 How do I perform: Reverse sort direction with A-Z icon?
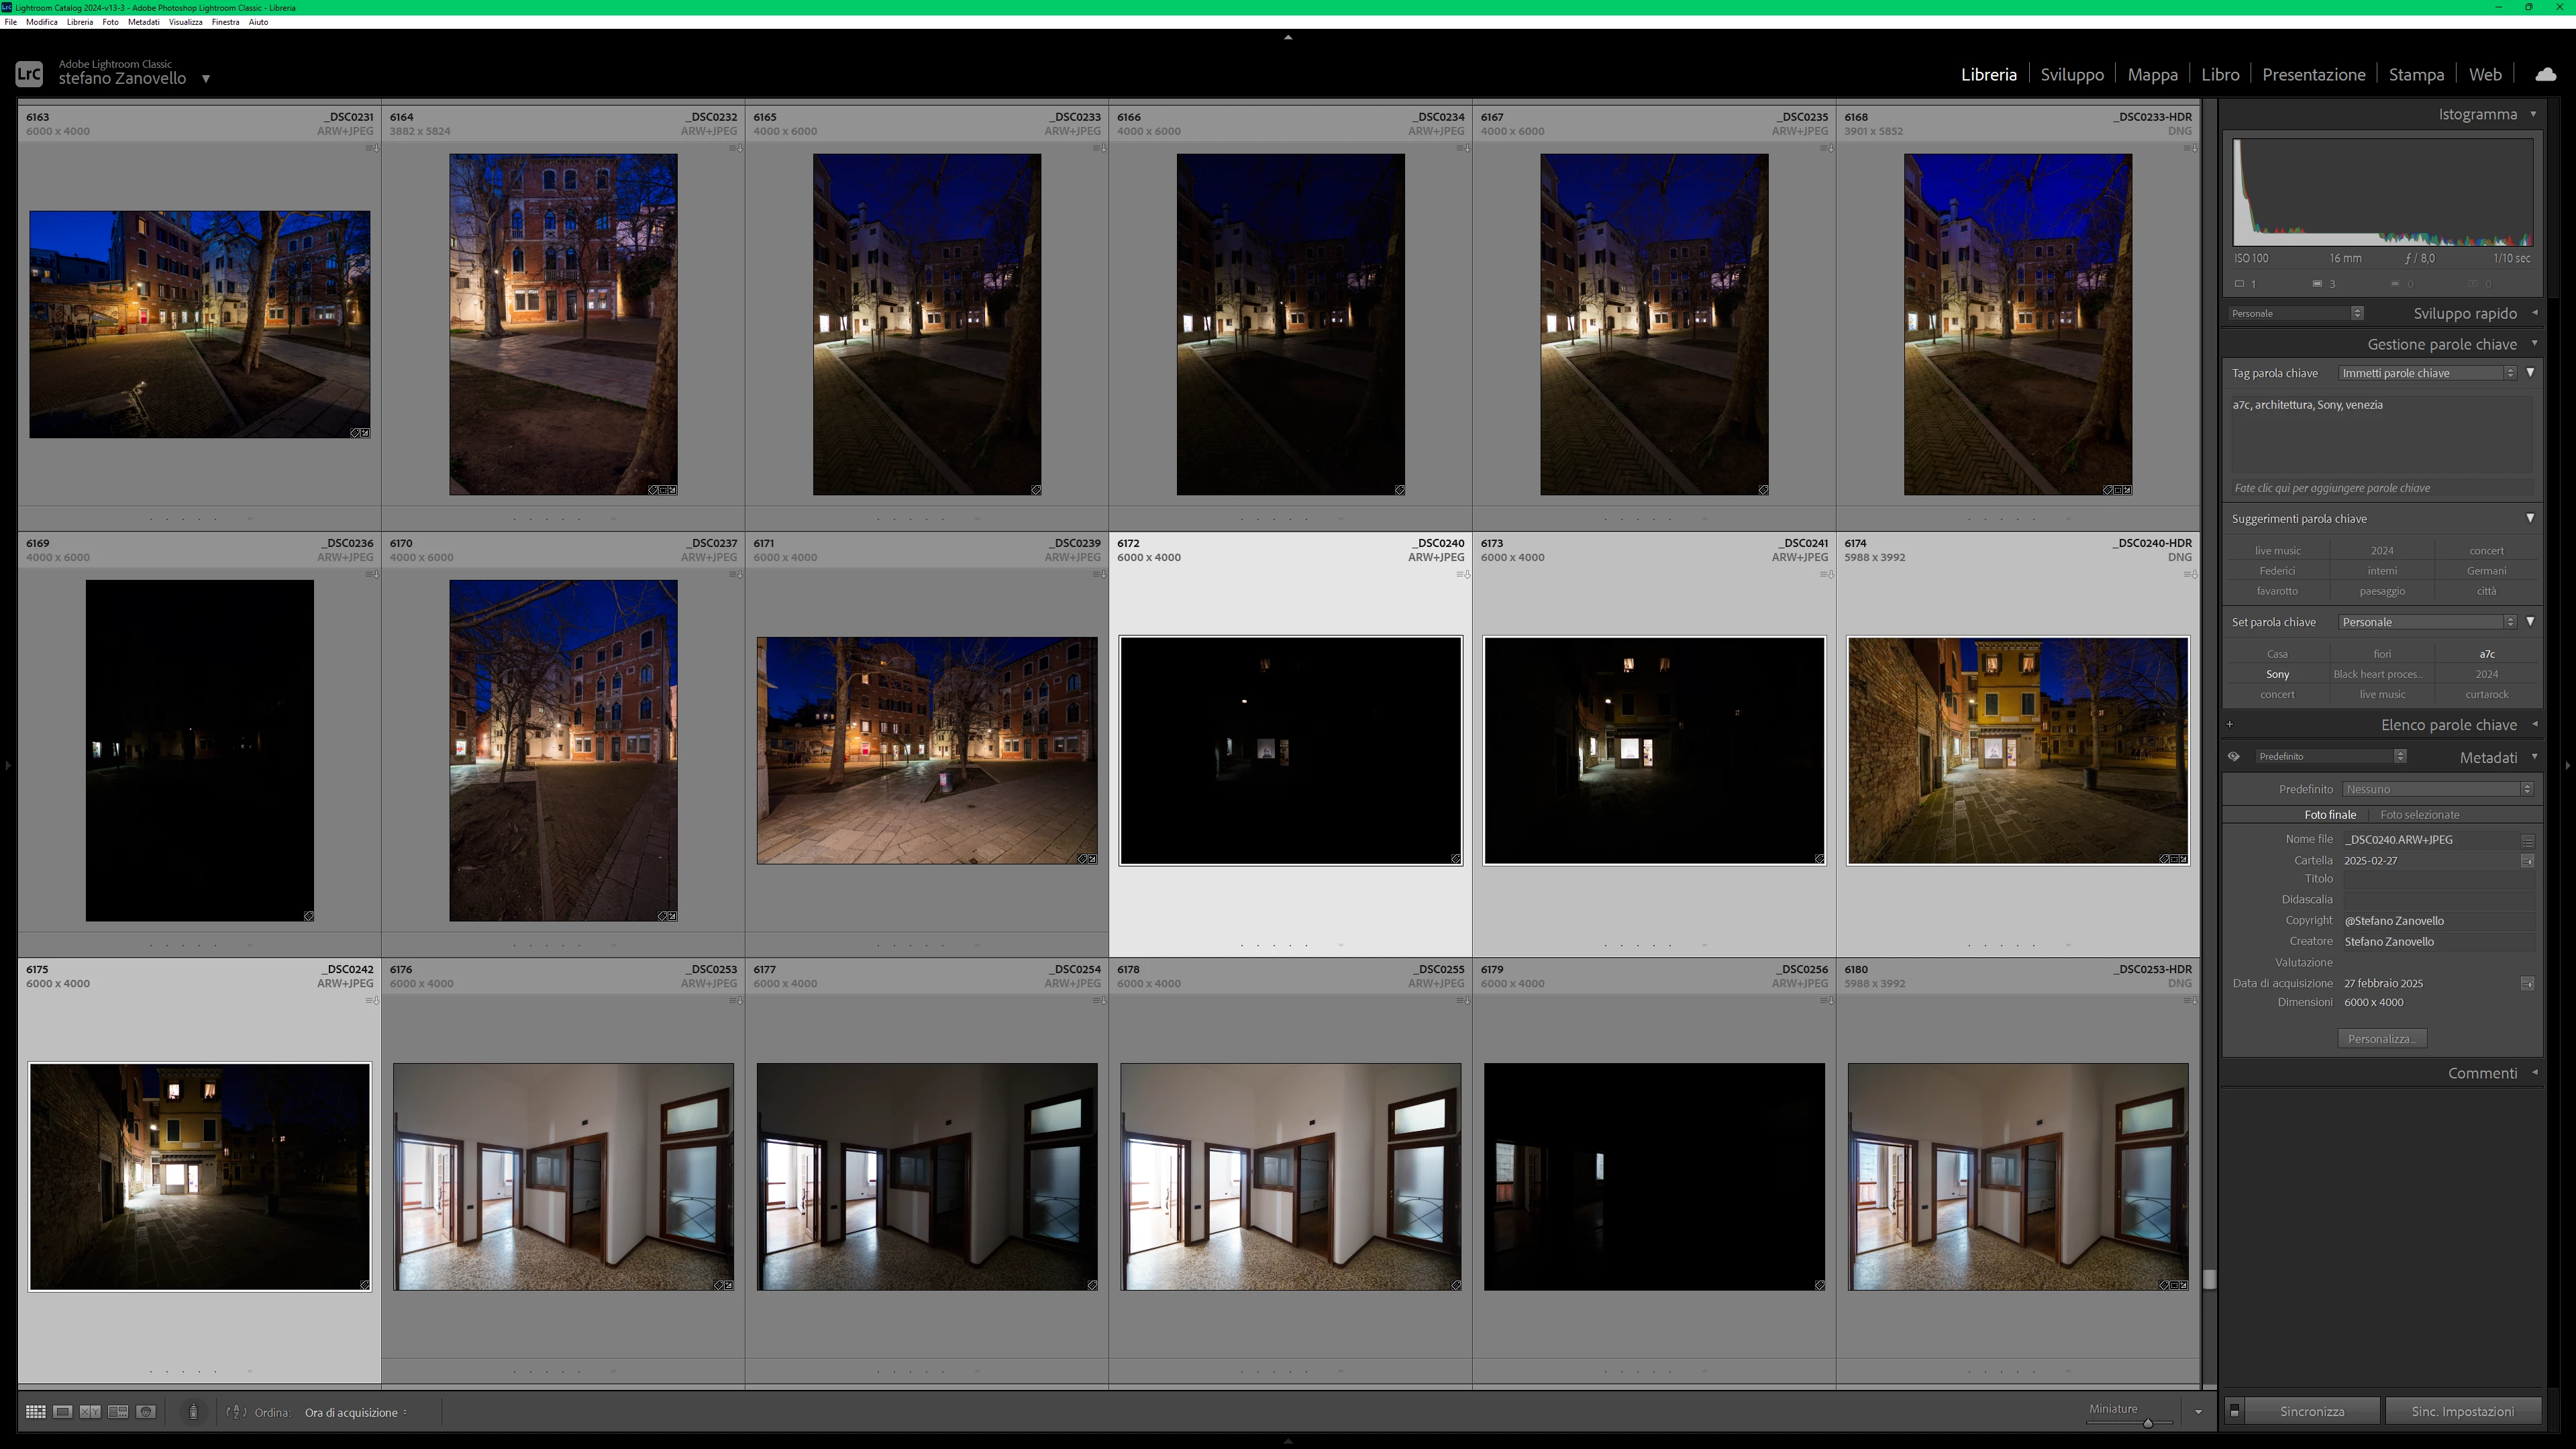click(237, 1412)
